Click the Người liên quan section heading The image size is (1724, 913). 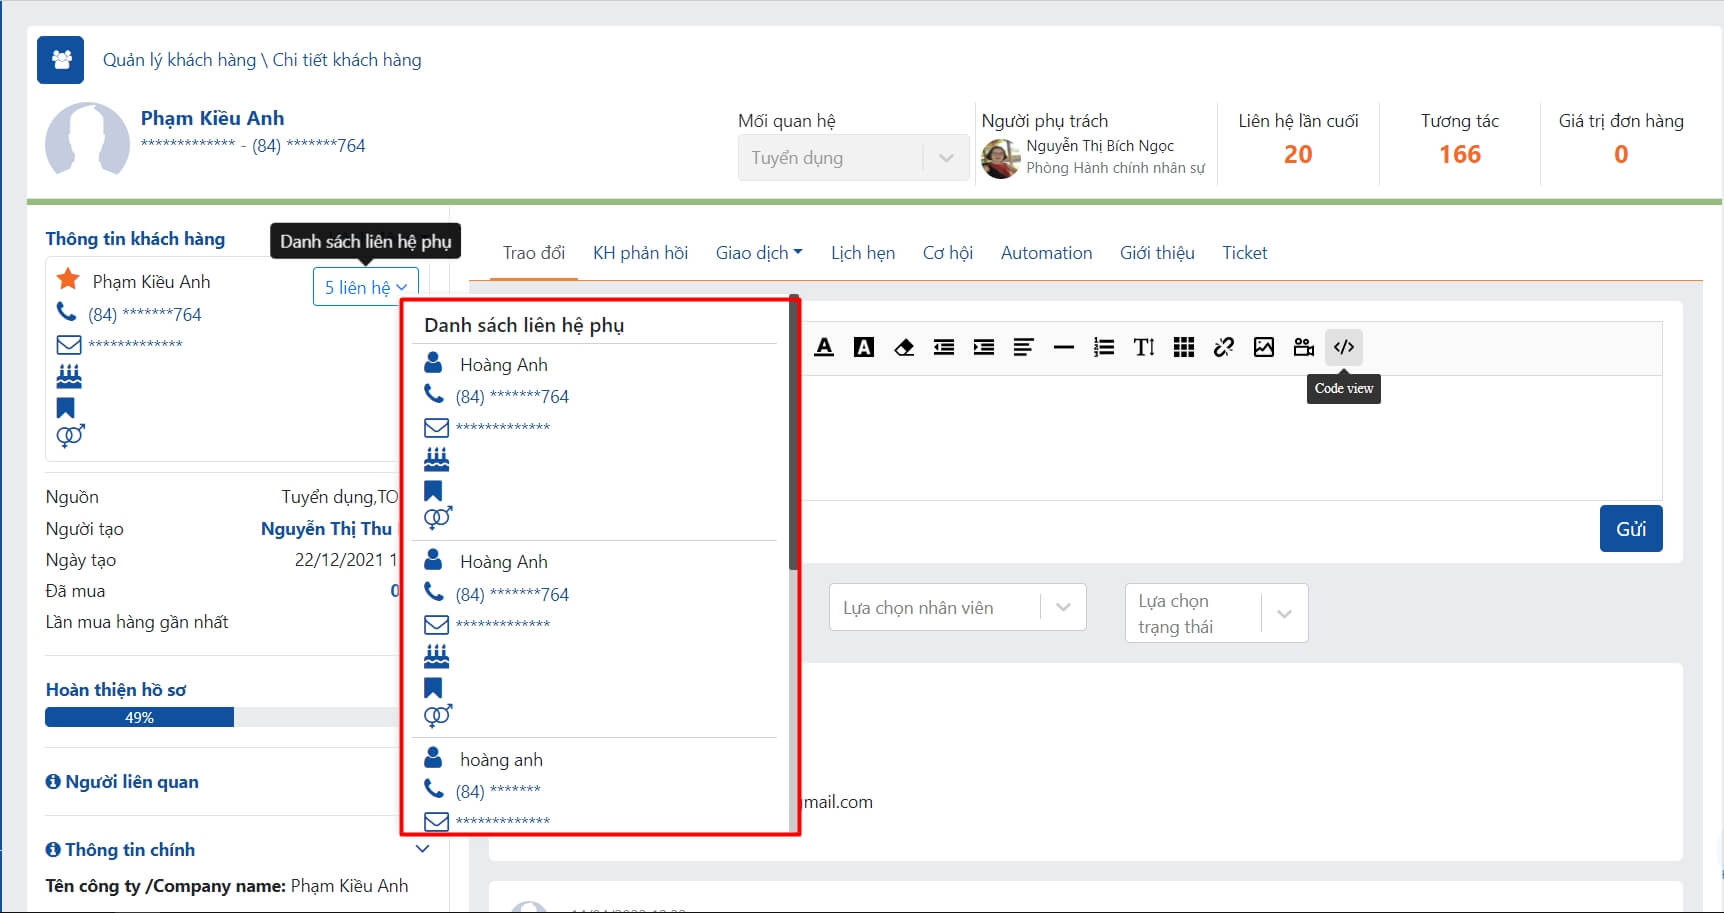point(132,782)
